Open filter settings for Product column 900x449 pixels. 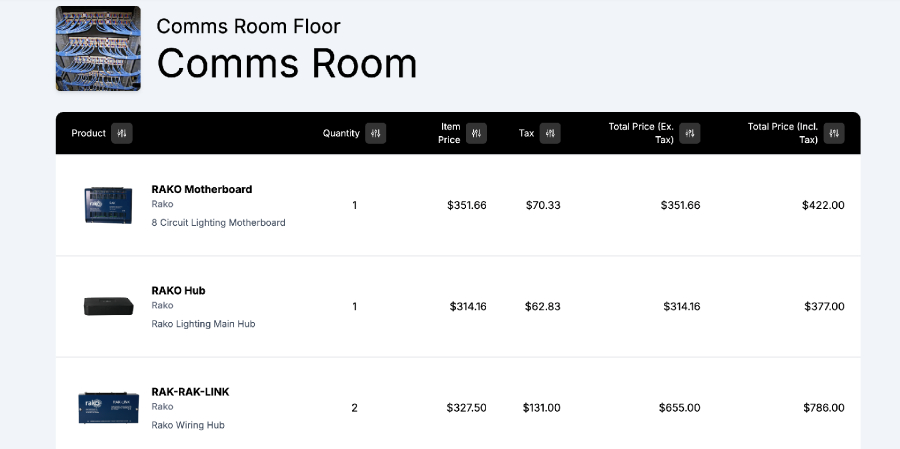tap(122, 133)
